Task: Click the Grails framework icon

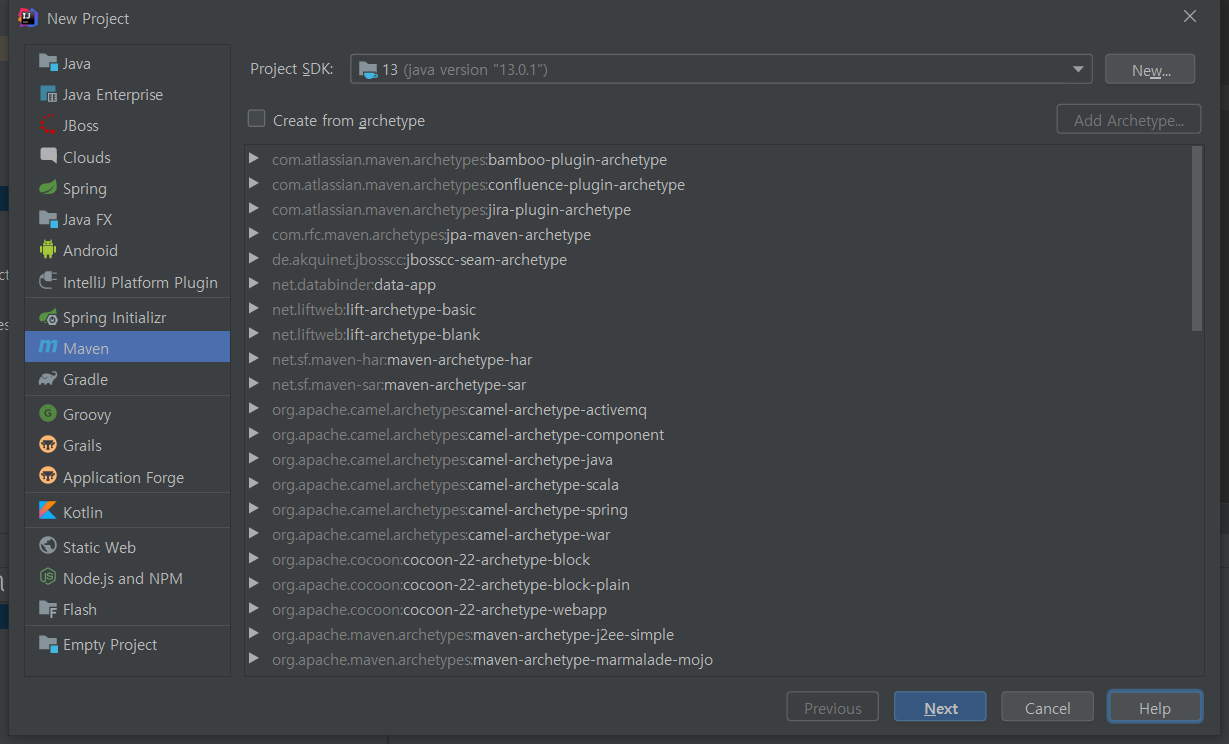Action: pyautogui.click(x=47, y=445)
